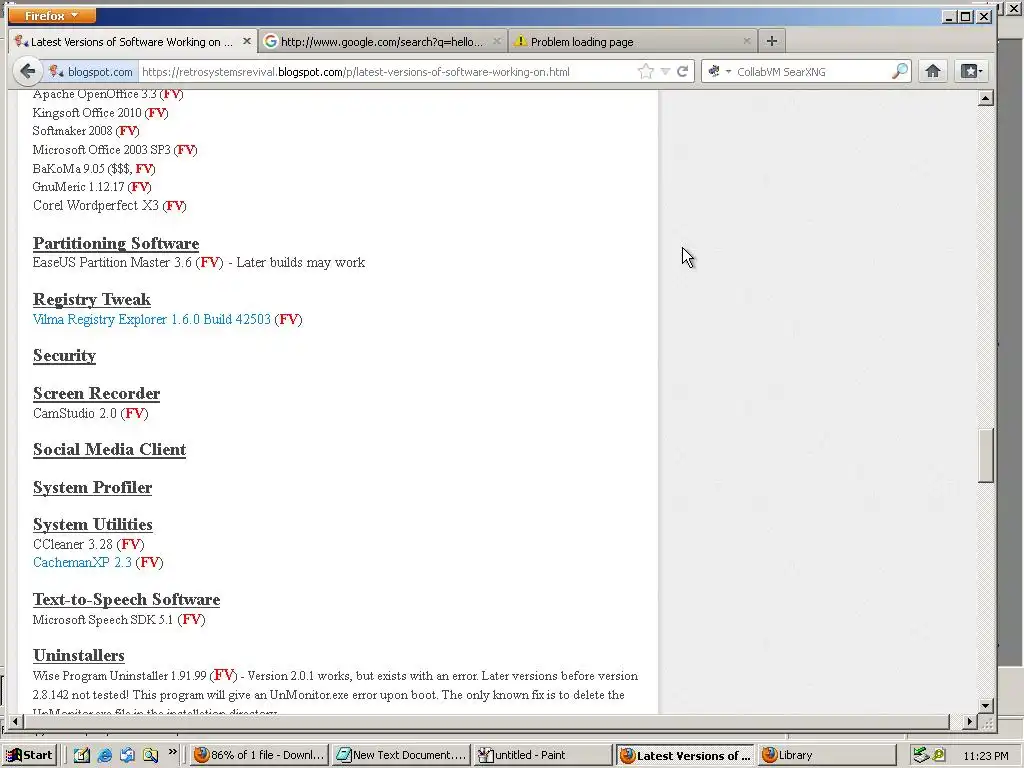Click the Latest Versions of taskbar button
The height and width of the screenshot is (768, 1024).
click(x=684, y=755)
